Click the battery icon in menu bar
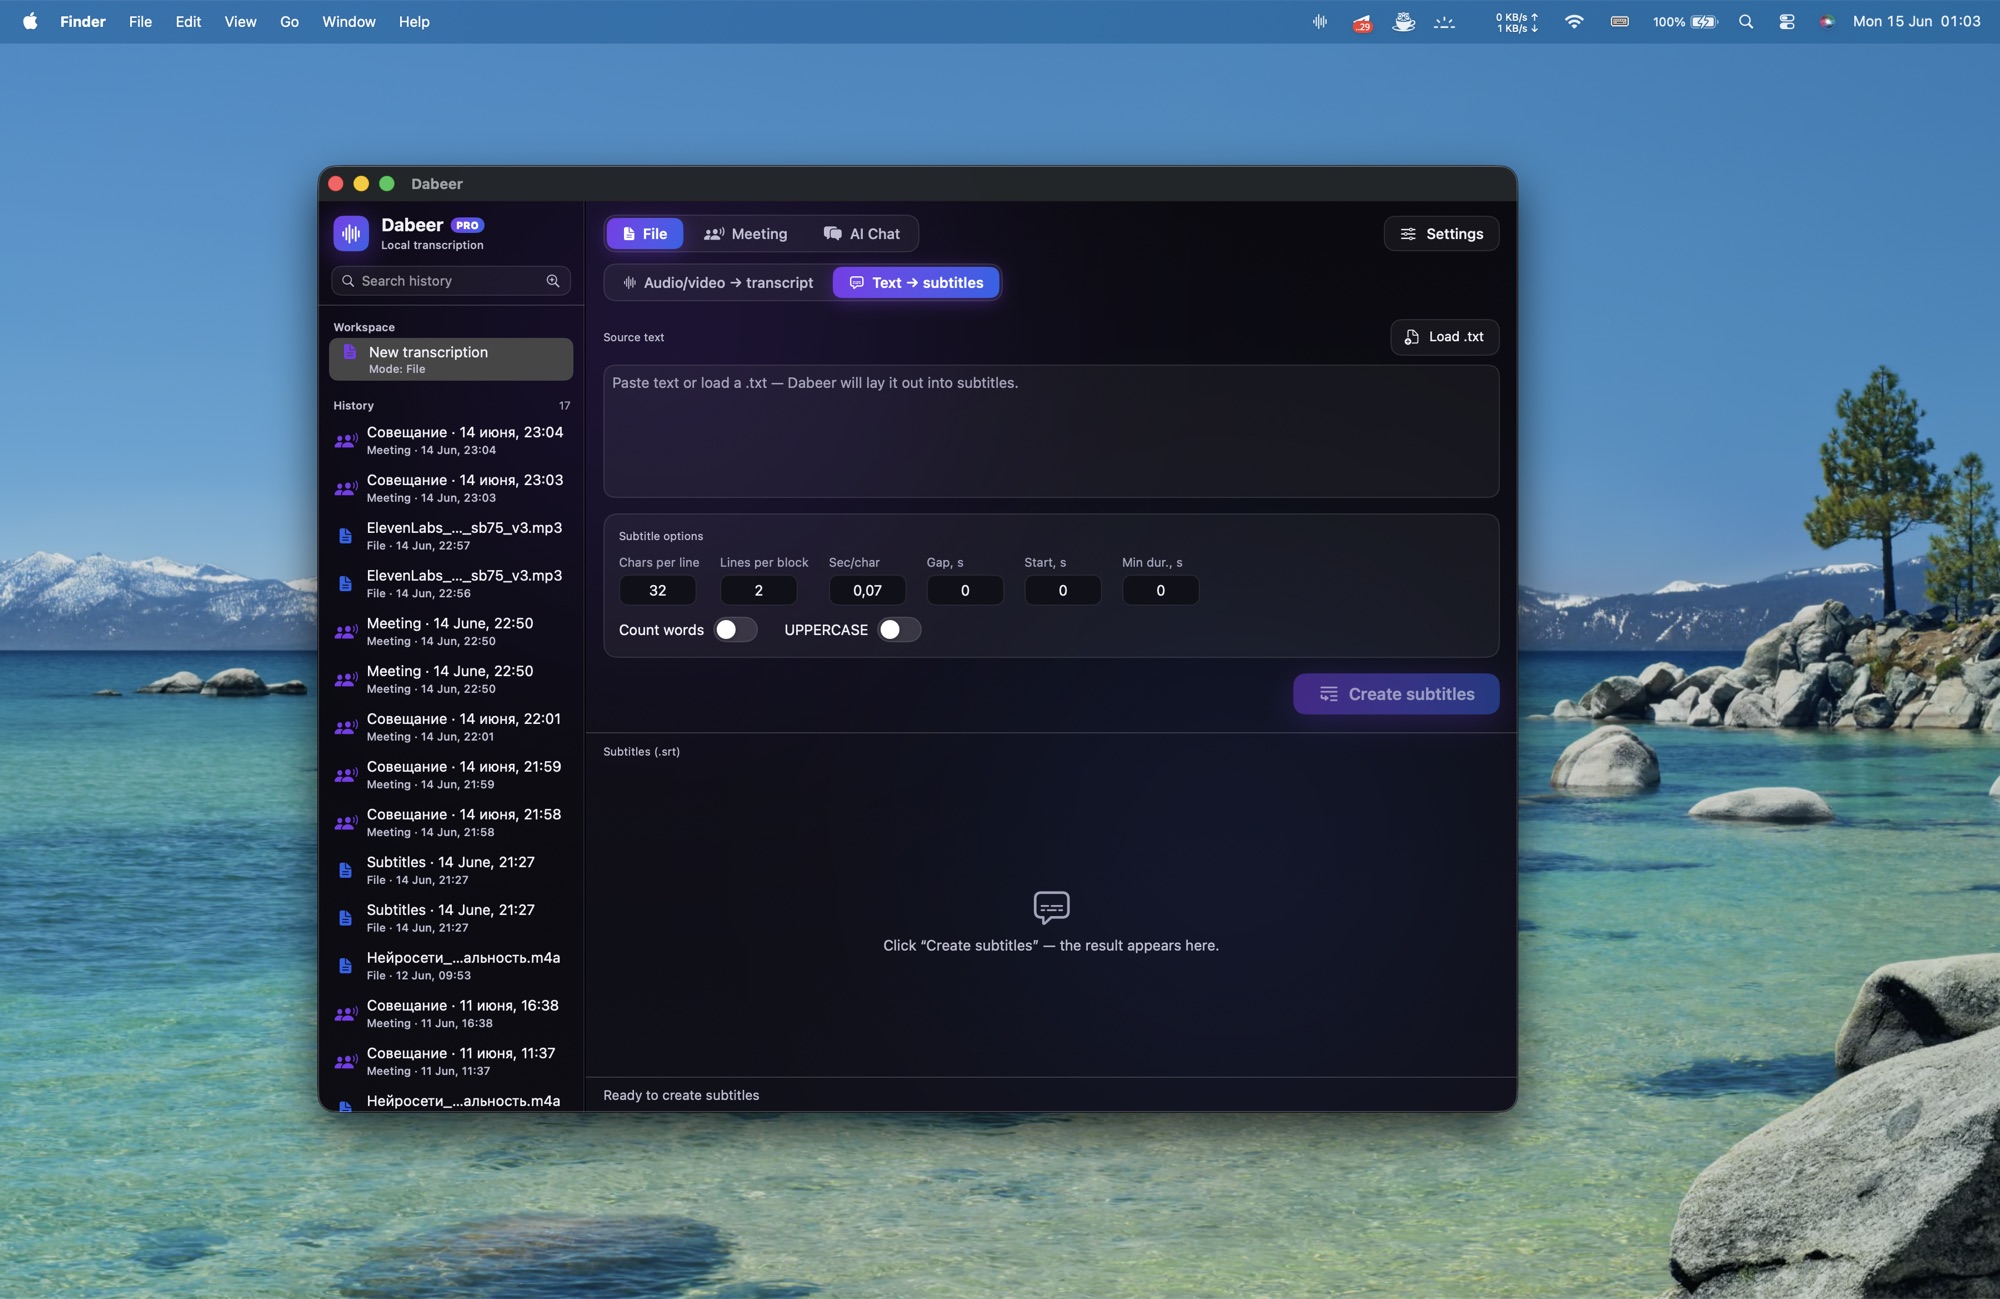This screenshot has width=2000, height=1299. click(x=1704, y=21)
